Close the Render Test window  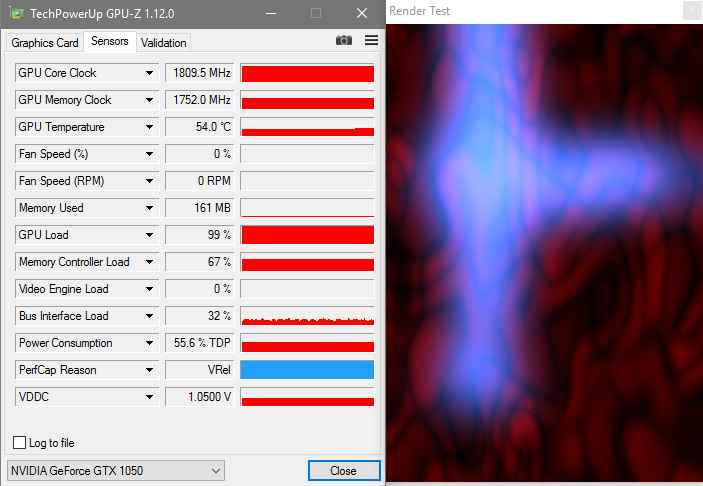pos(692,11)
